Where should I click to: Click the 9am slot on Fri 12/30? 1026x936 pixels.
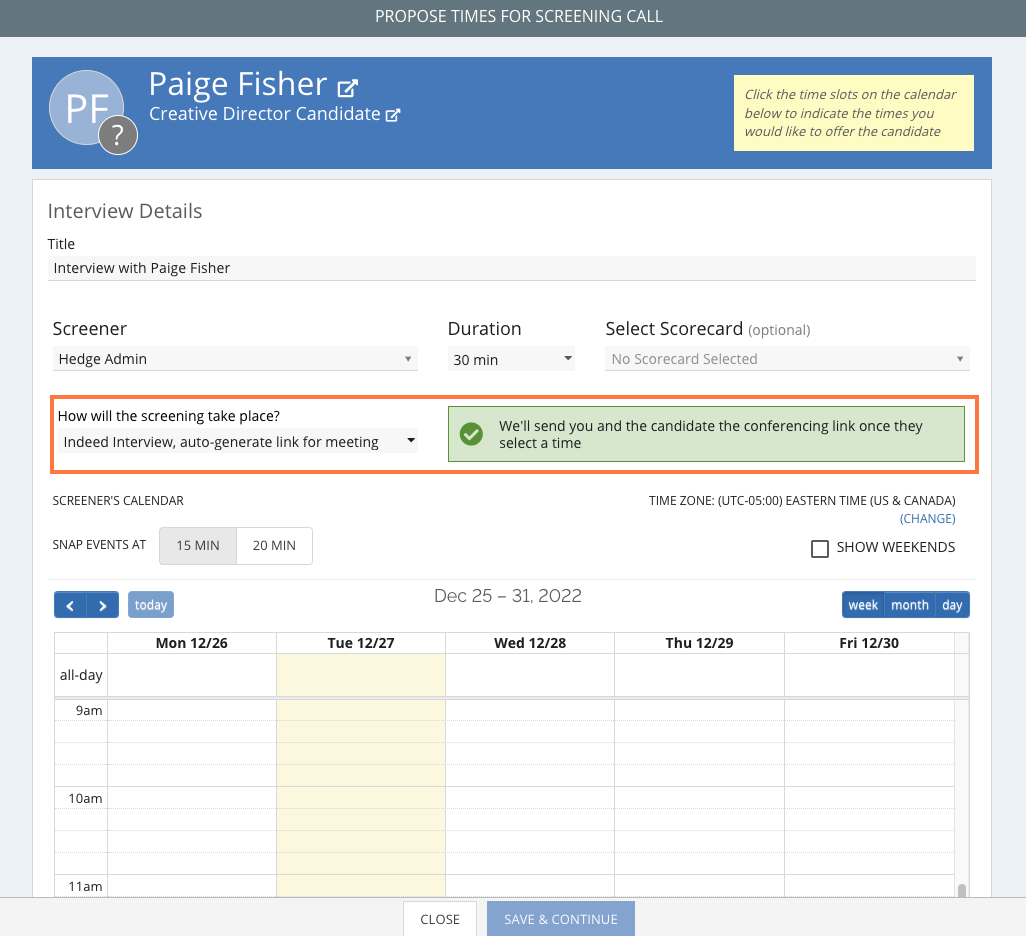[x=869, y=711]
